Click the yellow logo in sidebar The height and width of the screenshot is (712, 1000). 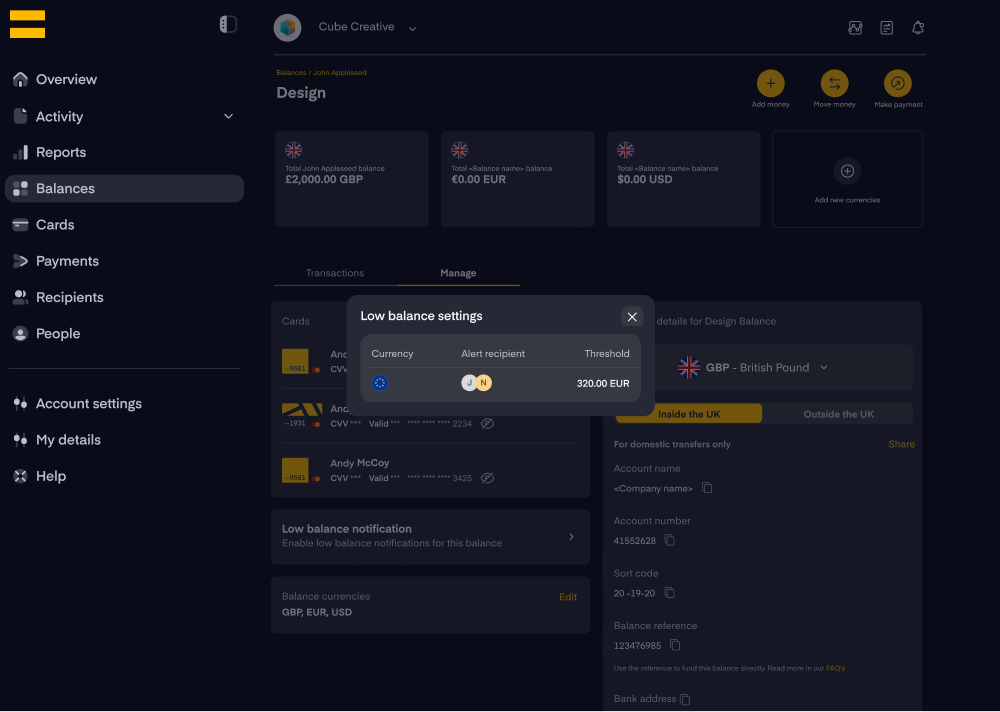click(x=27, y=24)
